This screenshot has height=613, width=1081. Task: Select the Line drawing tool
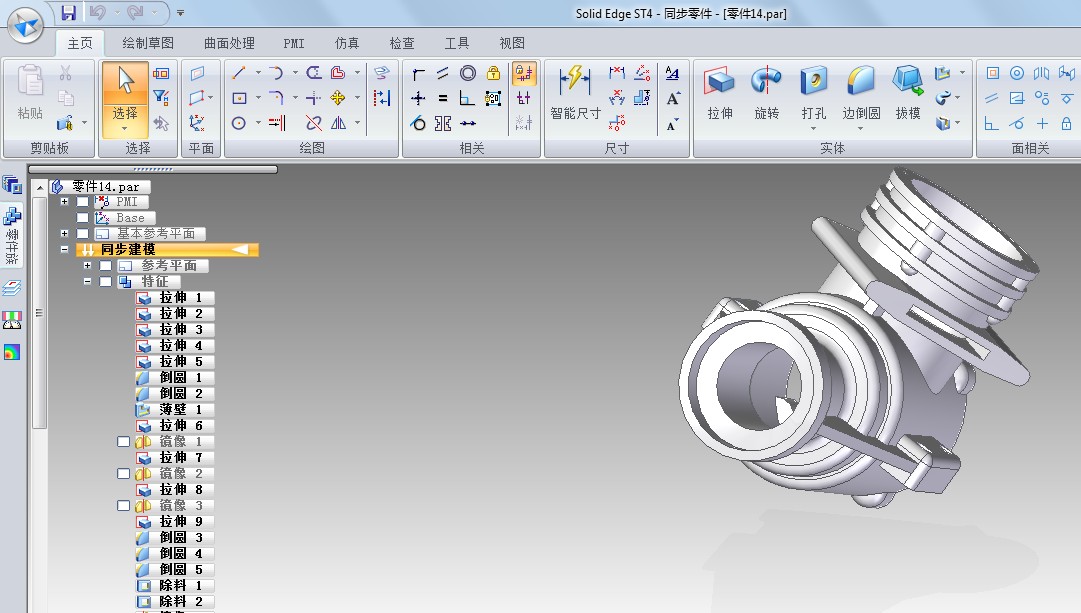point(239,72)
